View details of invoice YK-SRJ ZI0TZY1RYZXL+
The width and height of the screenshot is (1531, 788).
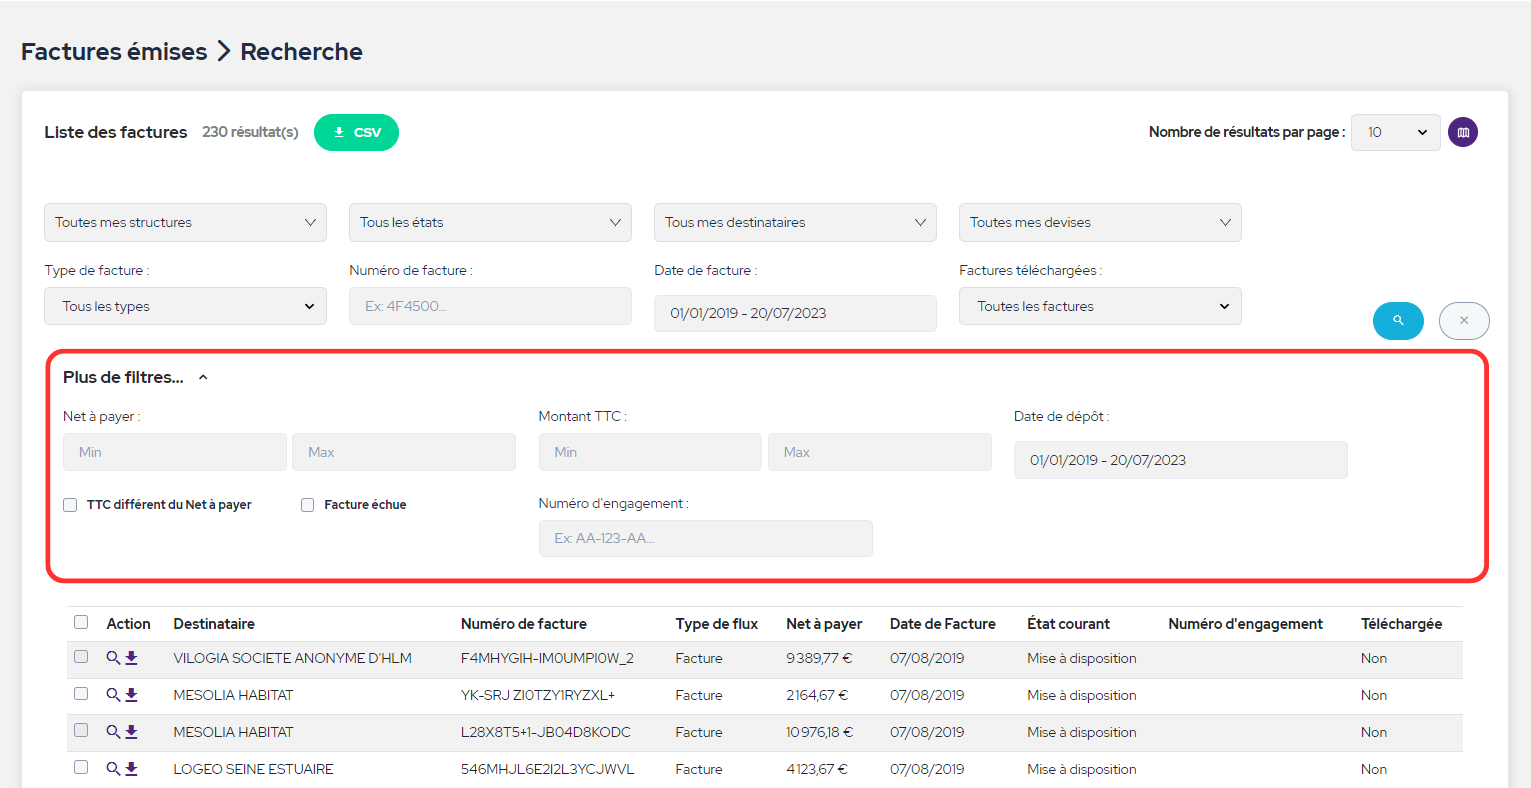113,695
